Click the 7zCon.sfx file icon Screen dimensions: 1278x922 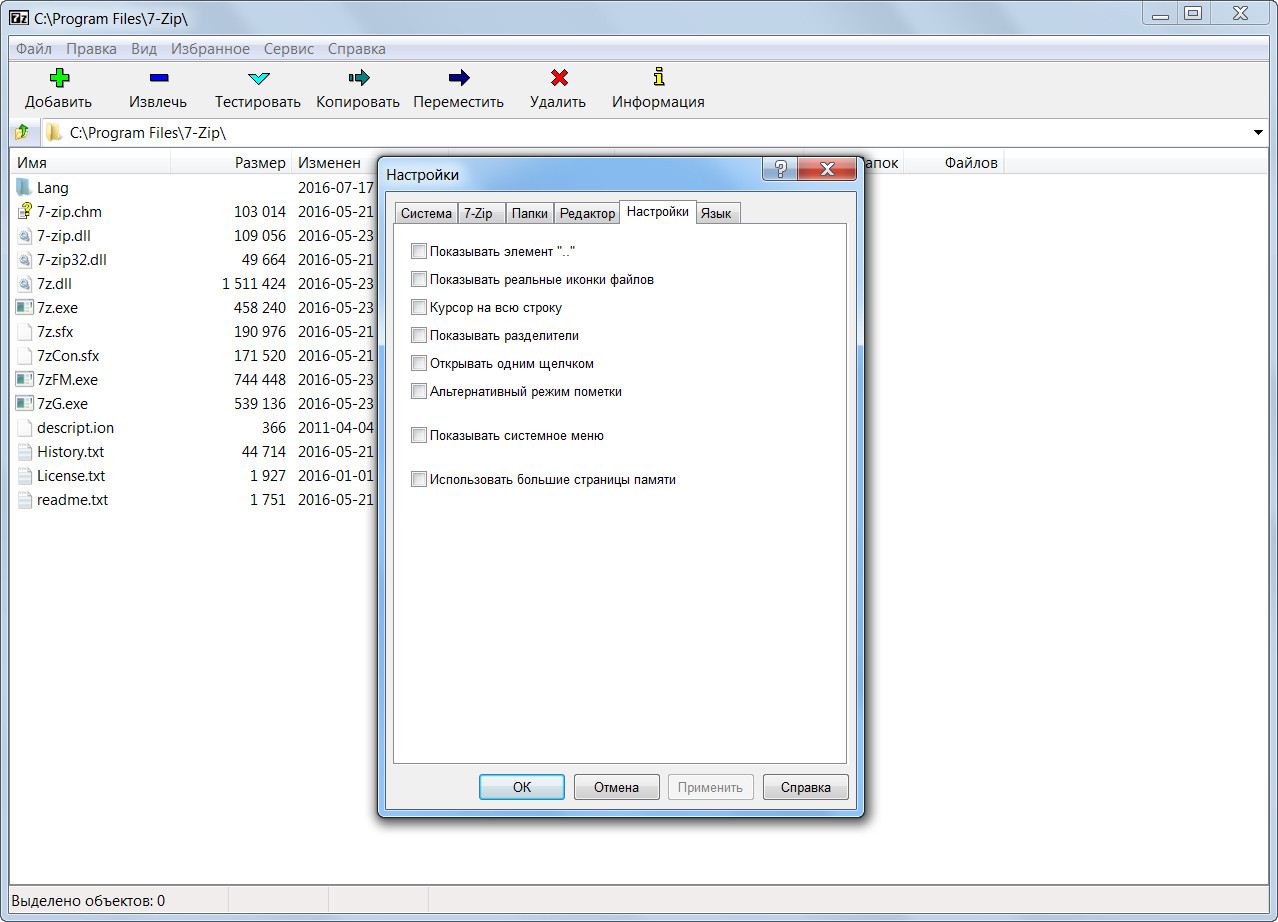click(25, 355)
